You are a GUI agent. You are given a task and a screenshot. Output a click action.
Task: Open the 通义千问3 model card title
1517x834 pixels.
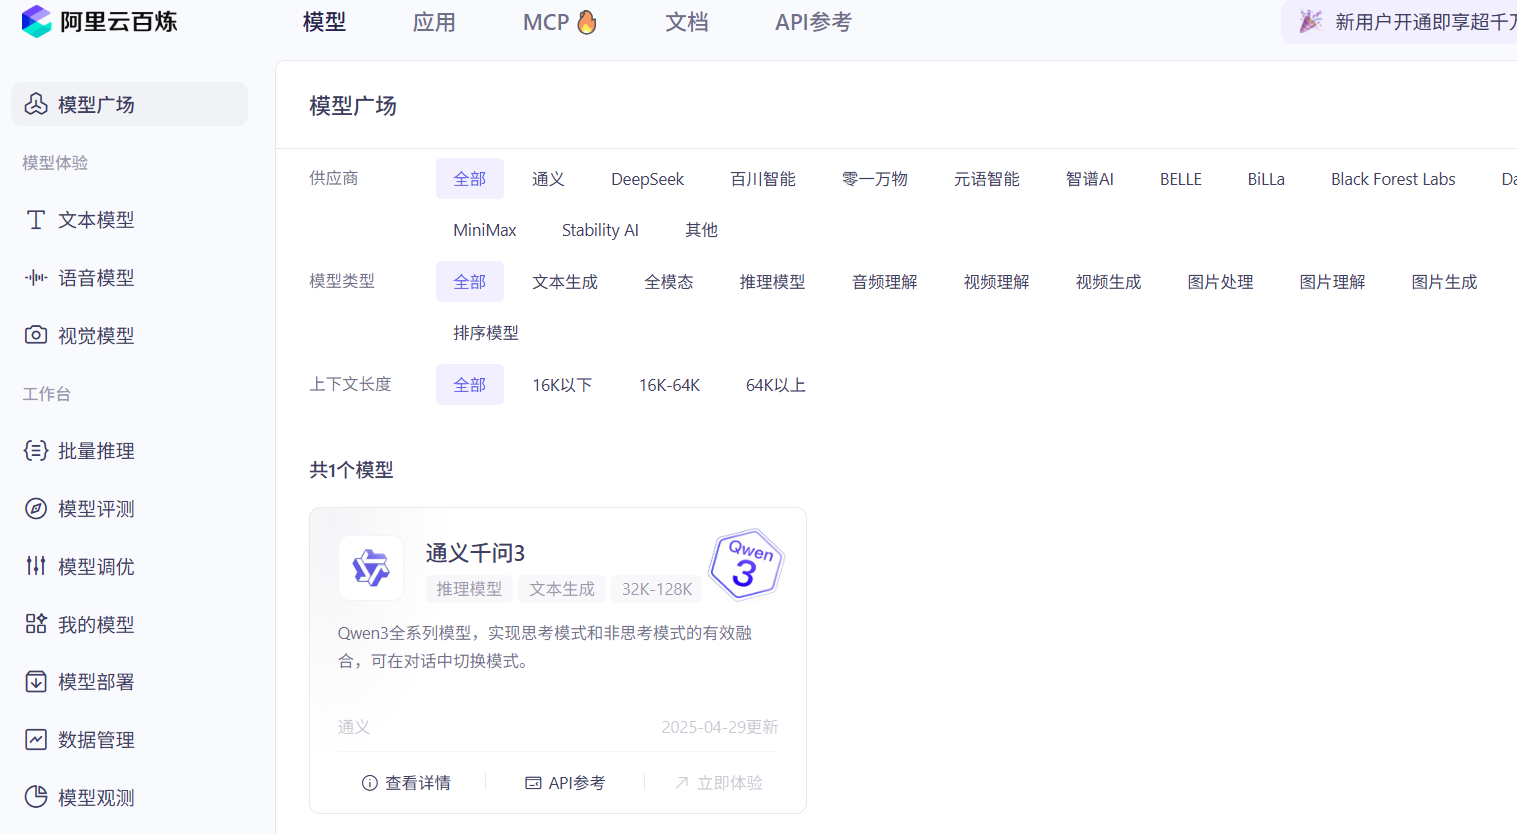pos(475,553)
